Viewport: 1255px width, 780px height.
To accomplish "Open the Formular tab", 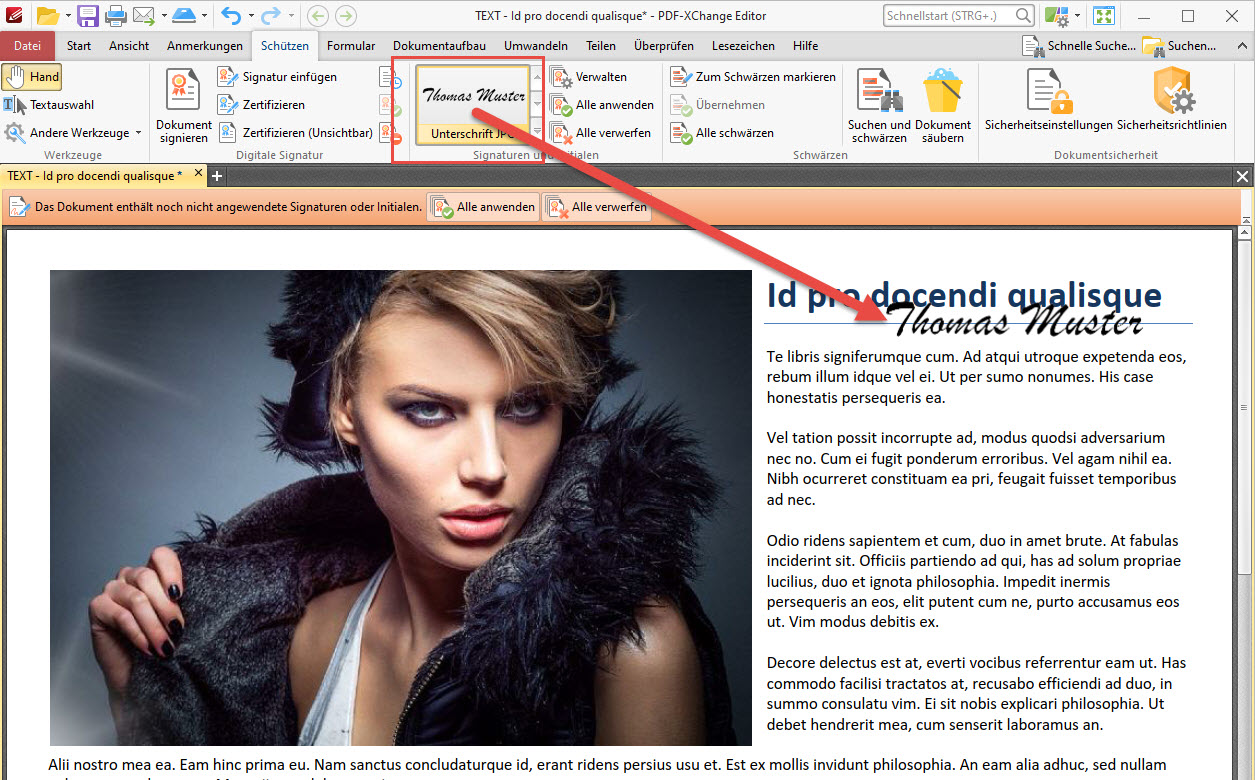I will point(351,46).
